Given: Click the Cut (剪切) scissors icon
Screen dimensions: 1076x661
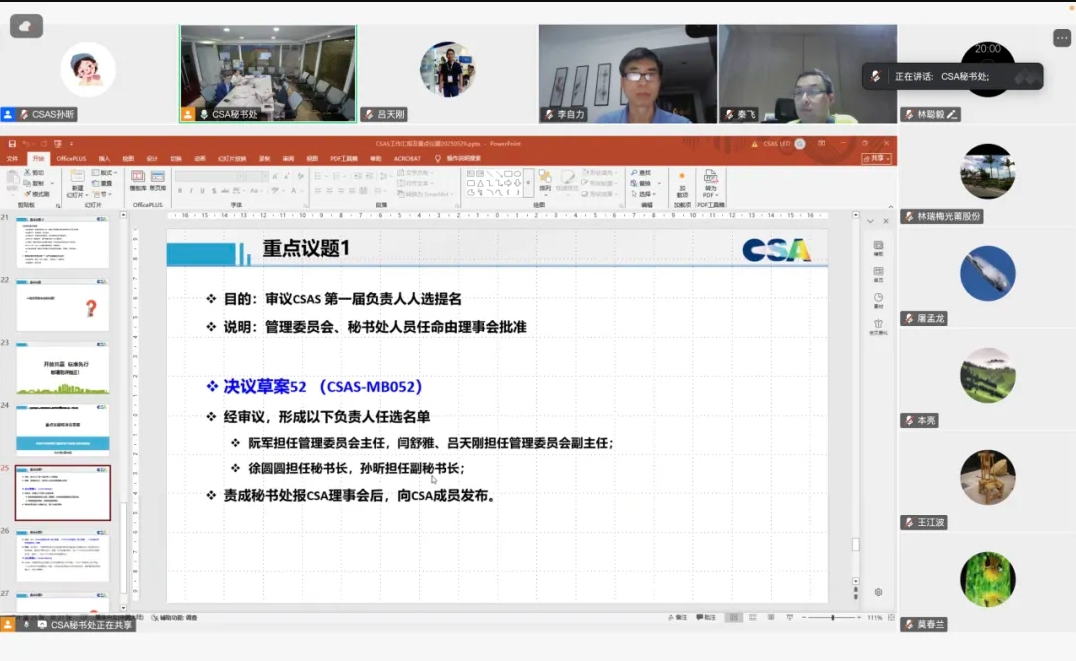Looking at the screenshot, I should 27,172.
